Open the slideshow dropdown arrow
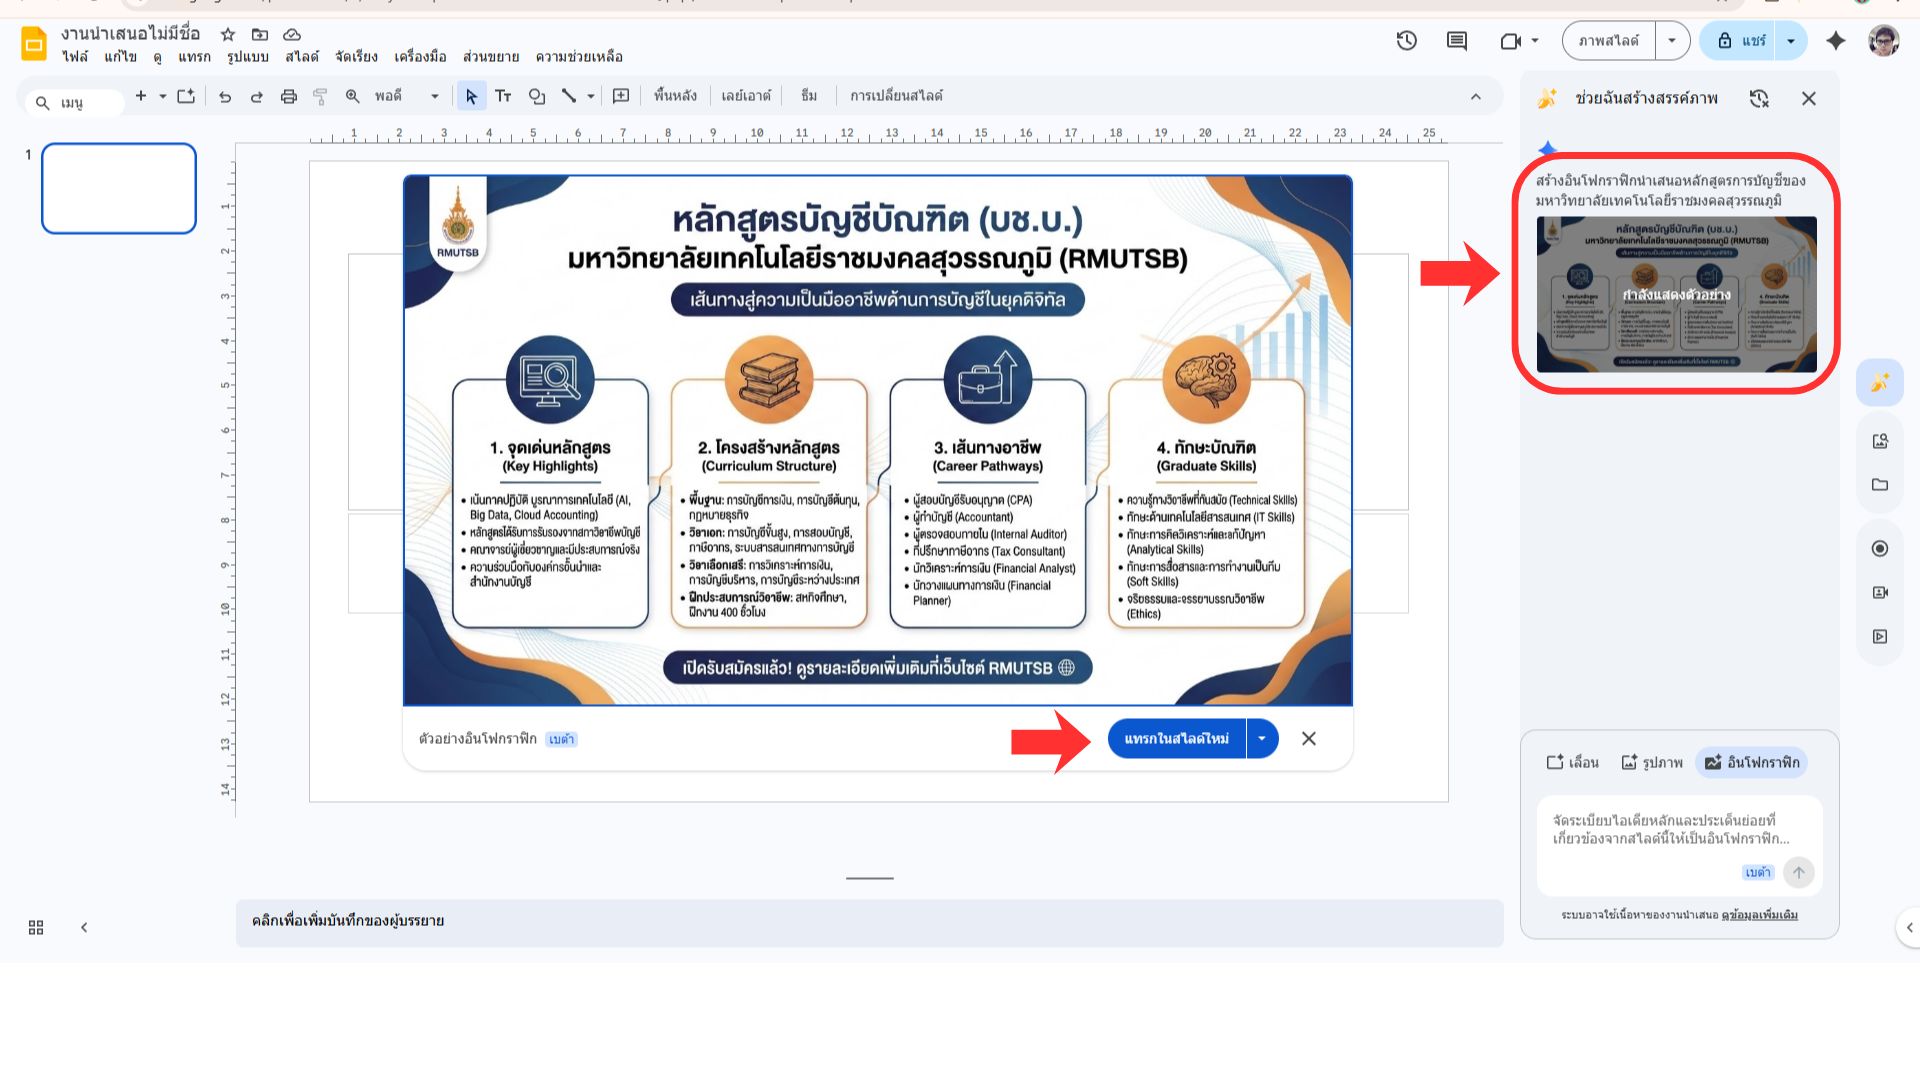The width and height of the screenshot is (1920, 1080). coord(1672,41)
